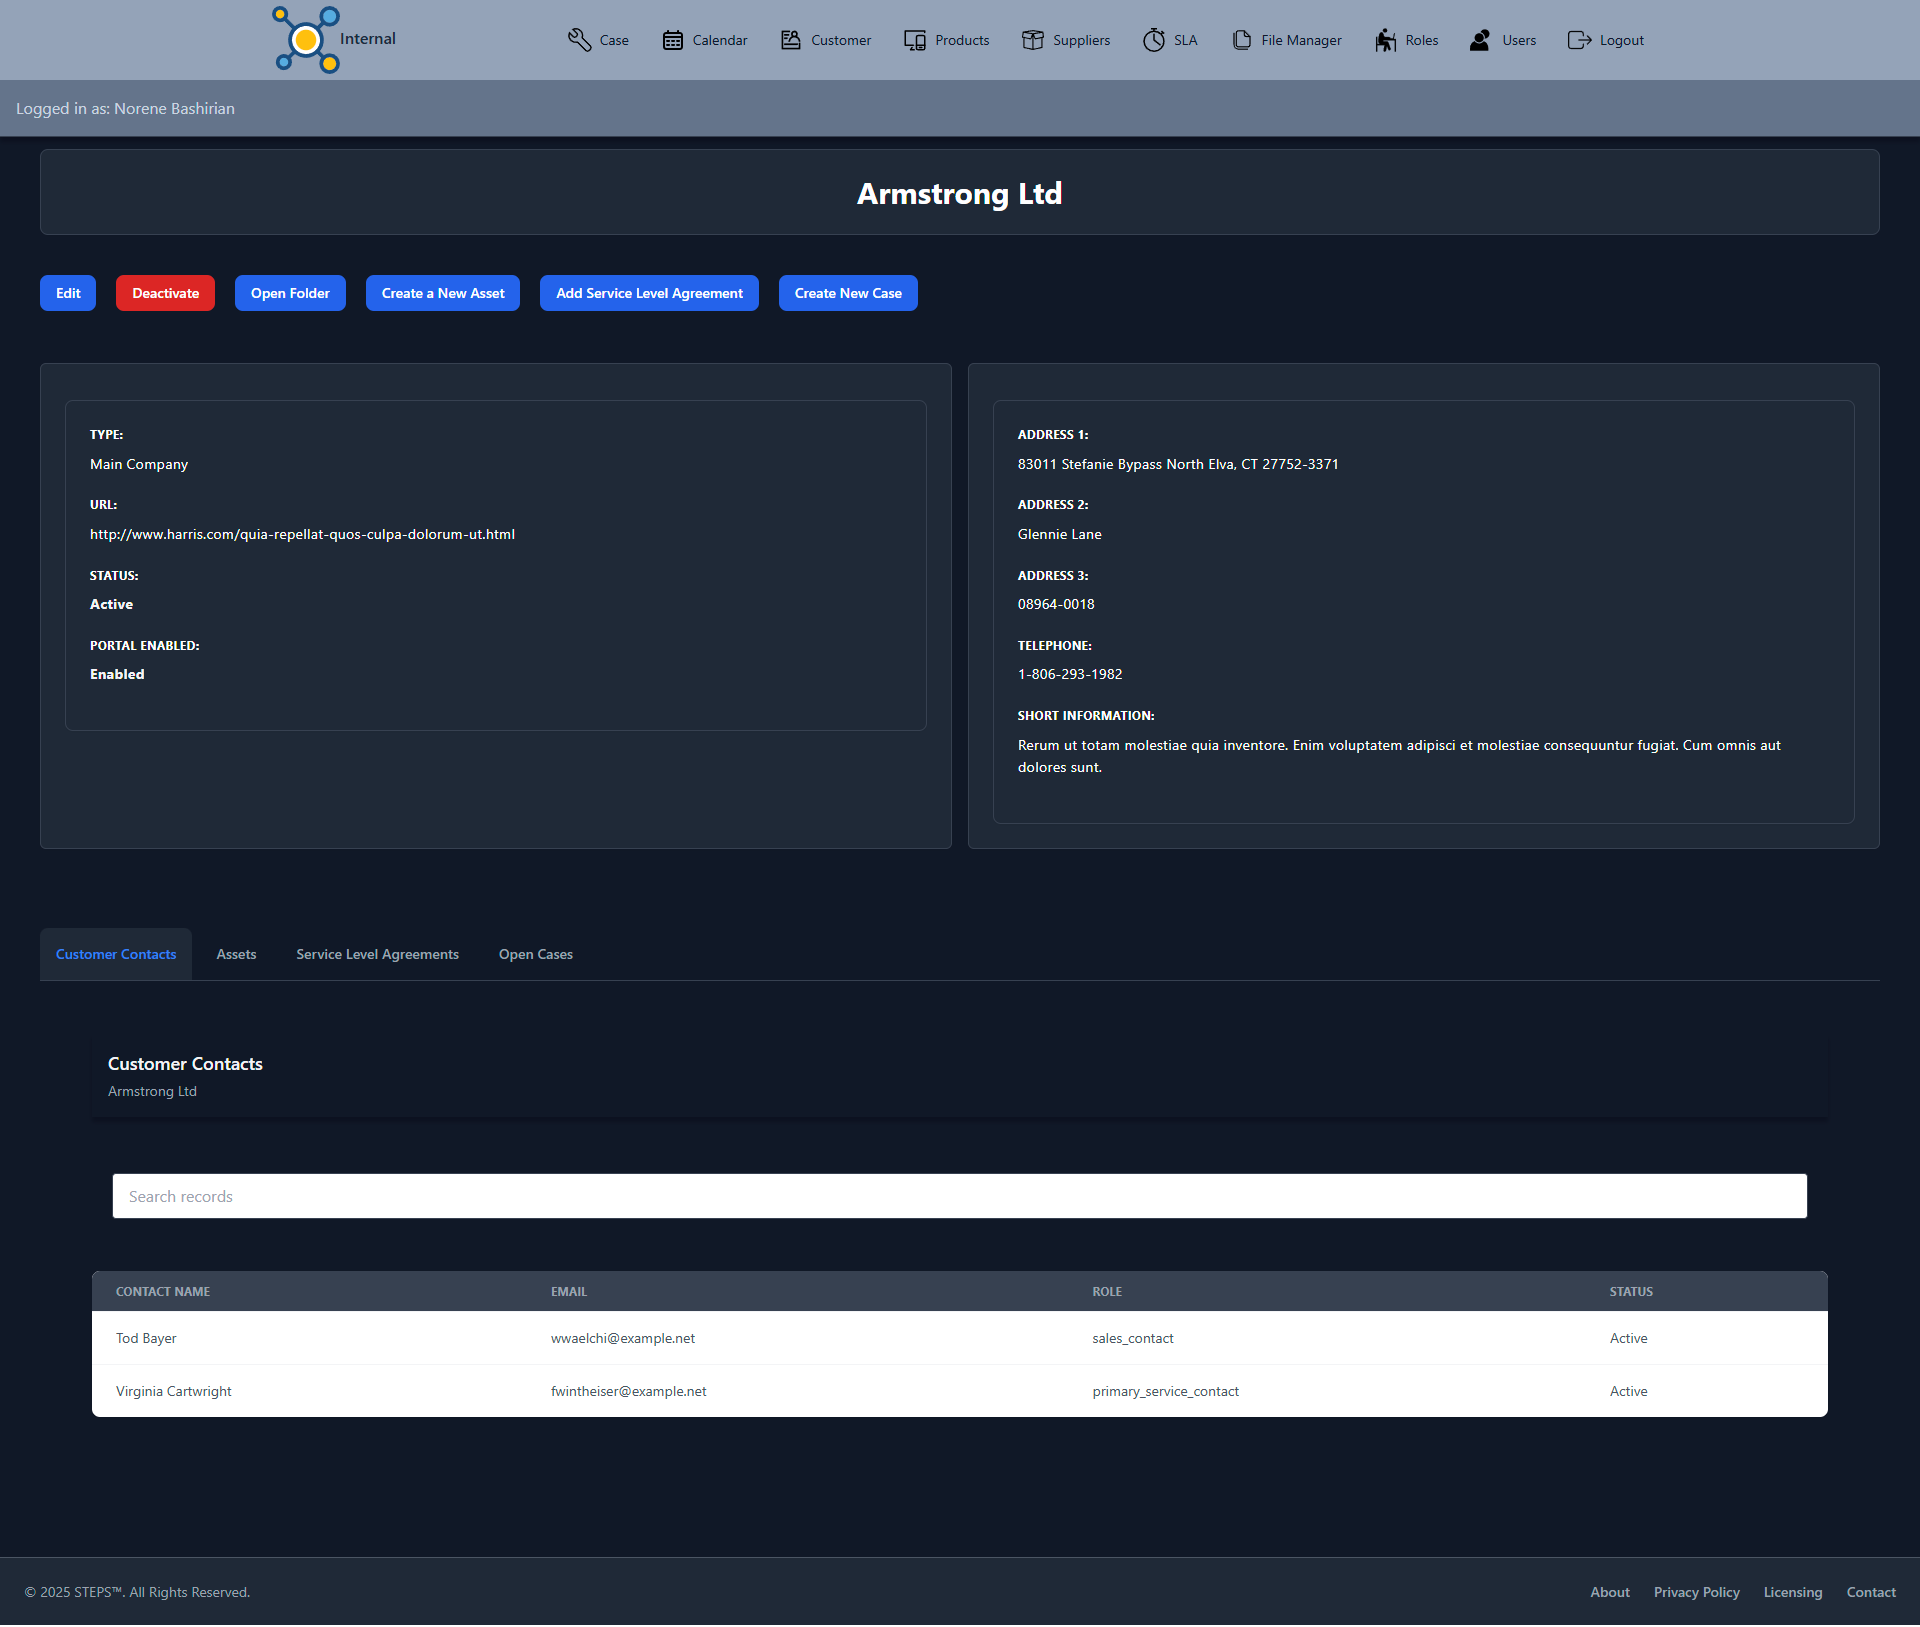1920x1627 pixels.
Task: Click Add Service Level Agreement button
Action: click(x=649, y=293)
